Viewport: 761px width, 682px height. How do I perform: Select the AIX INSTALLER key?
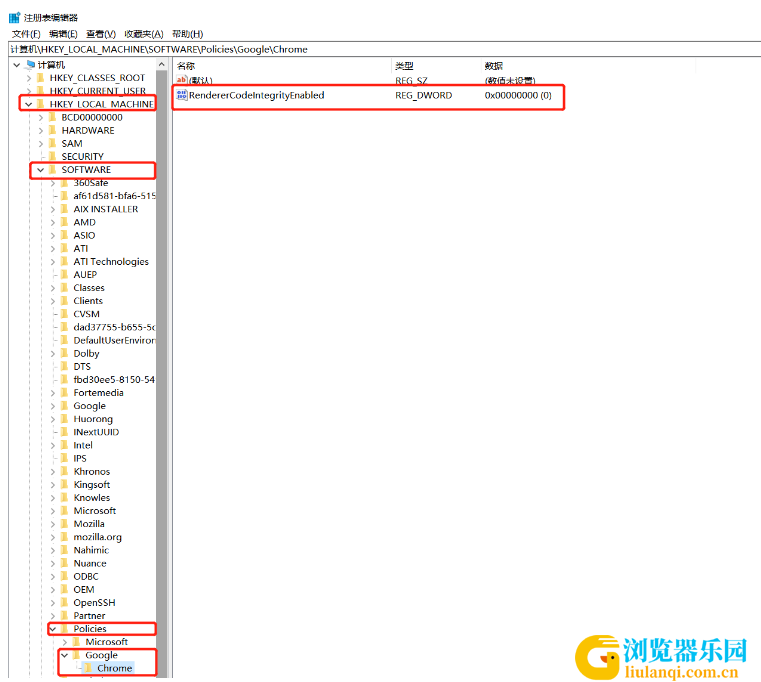(x=106, y=209)
